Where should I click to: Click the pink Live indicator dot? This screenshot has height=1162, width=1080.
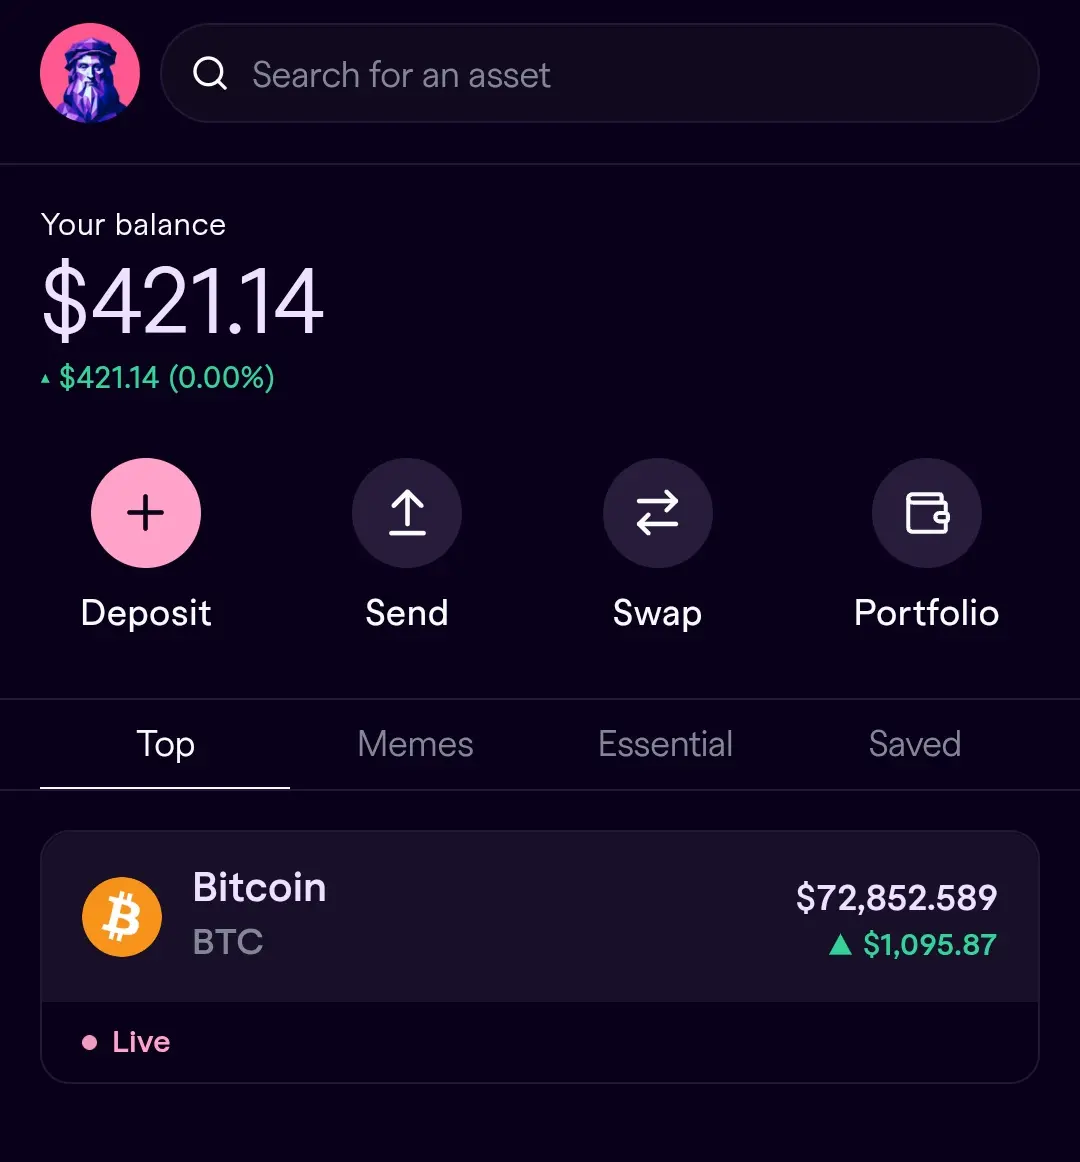click(90, 1043)
